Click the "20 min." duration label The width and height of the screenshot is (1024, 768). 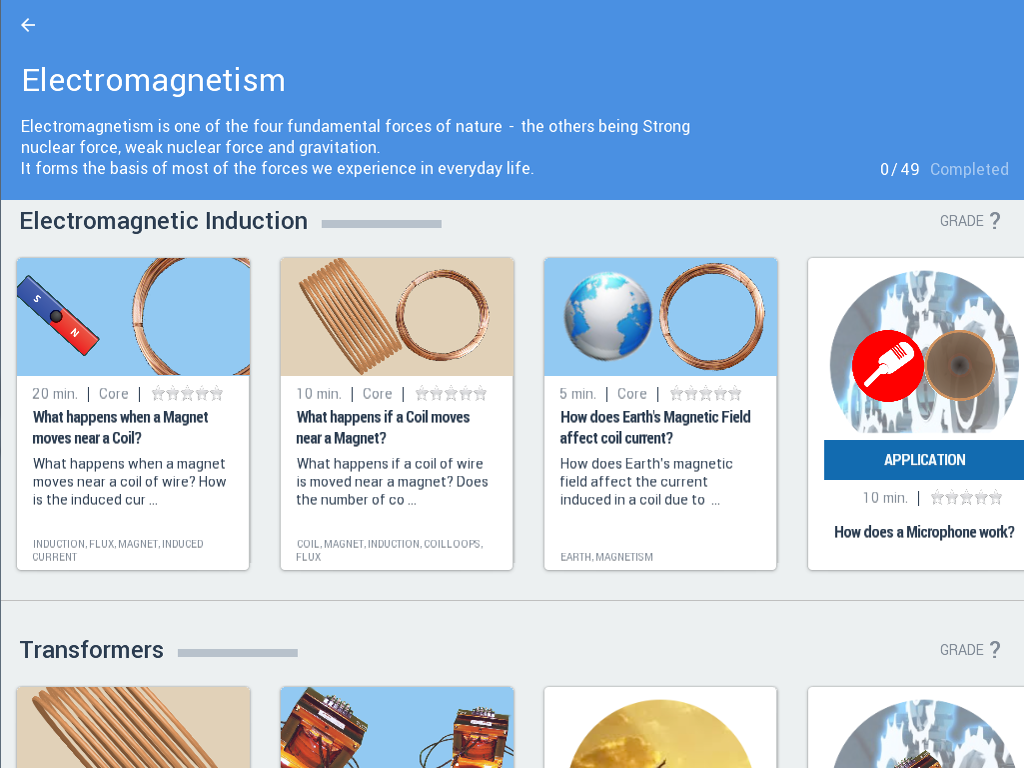[55, 394]
